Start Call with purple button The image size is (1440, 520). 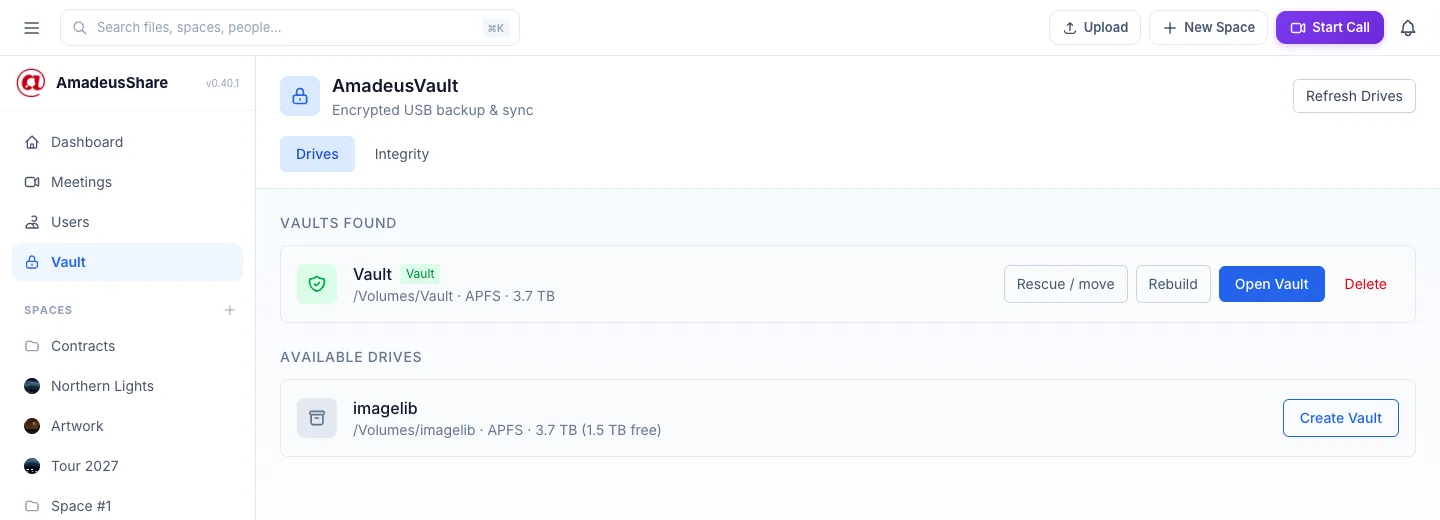1329,28
